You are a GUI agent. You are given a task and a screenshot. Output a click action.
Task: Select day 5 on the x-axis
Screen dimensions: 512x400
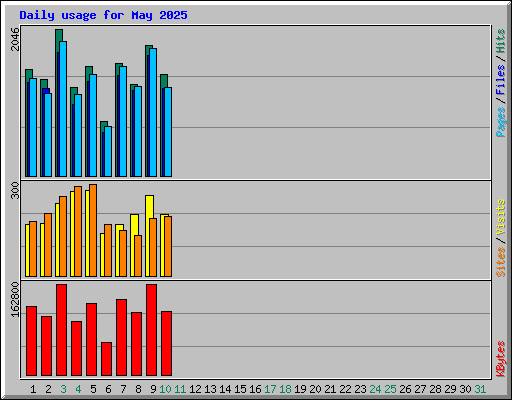(x=93, y=389)
